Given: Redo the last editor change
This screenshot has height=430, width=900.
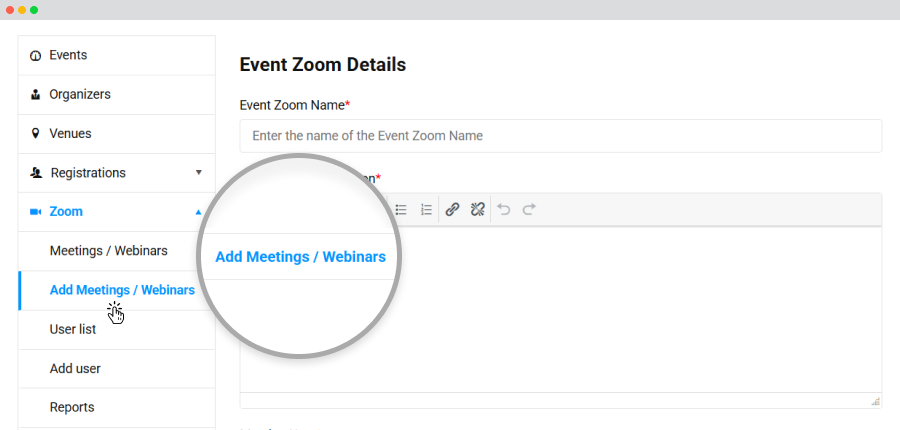Looking at the screenshot, I should pyautogui.click(x=529, y=210).
